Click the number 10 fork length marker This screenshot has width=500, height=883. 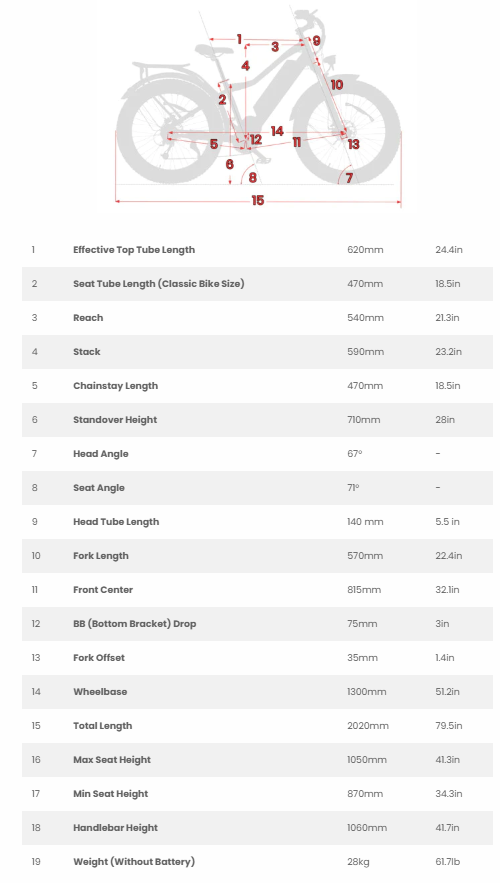(336, 84)
